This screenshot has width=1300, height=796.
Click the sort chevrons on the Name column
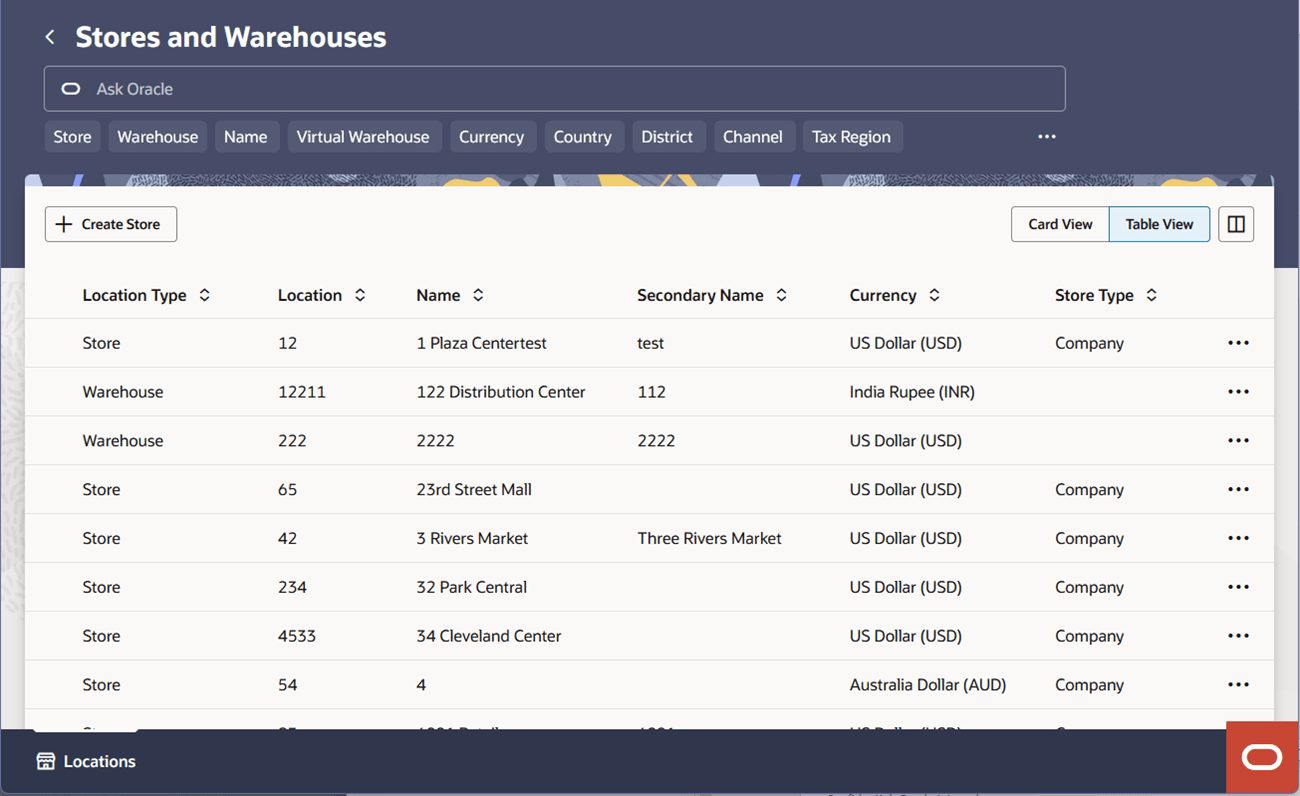478,294
